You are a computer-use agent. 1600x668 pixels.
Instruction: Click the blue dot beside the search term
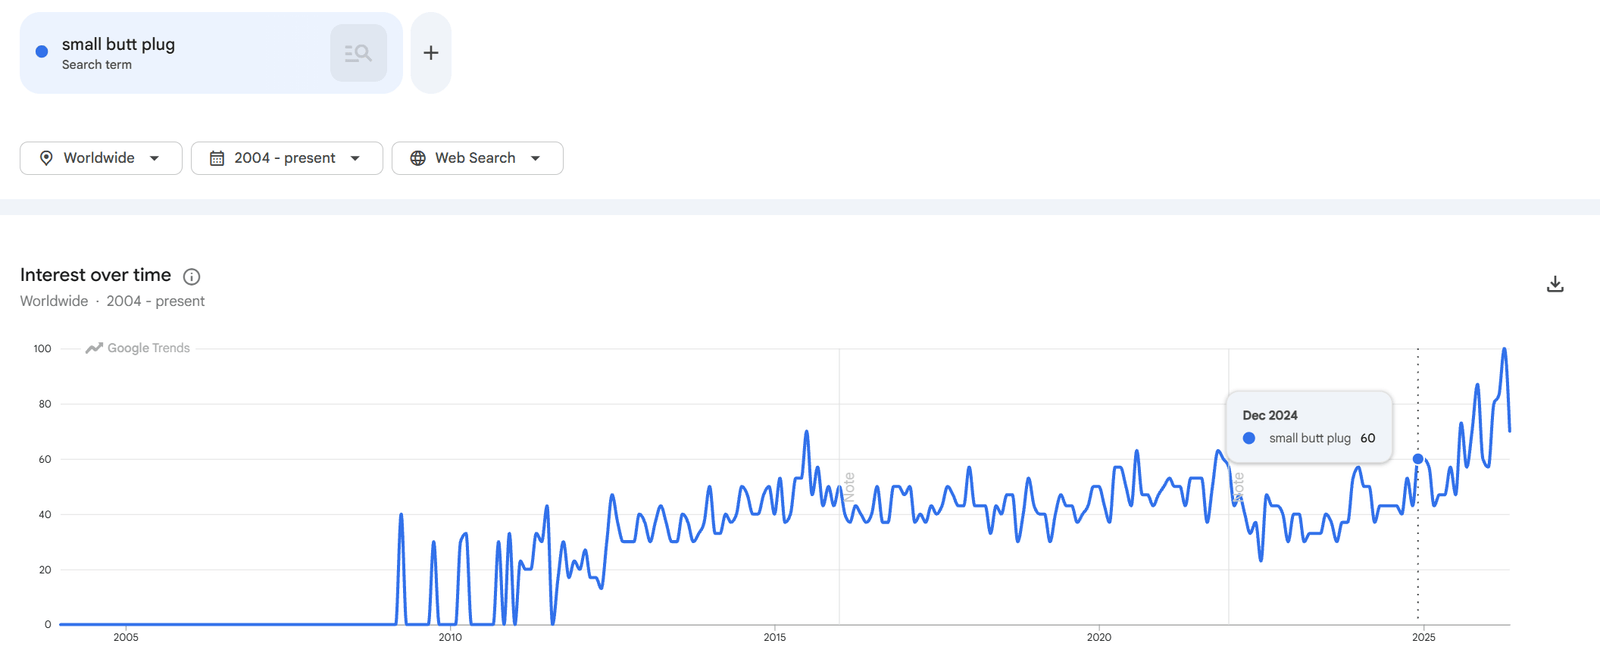point(42,52)
